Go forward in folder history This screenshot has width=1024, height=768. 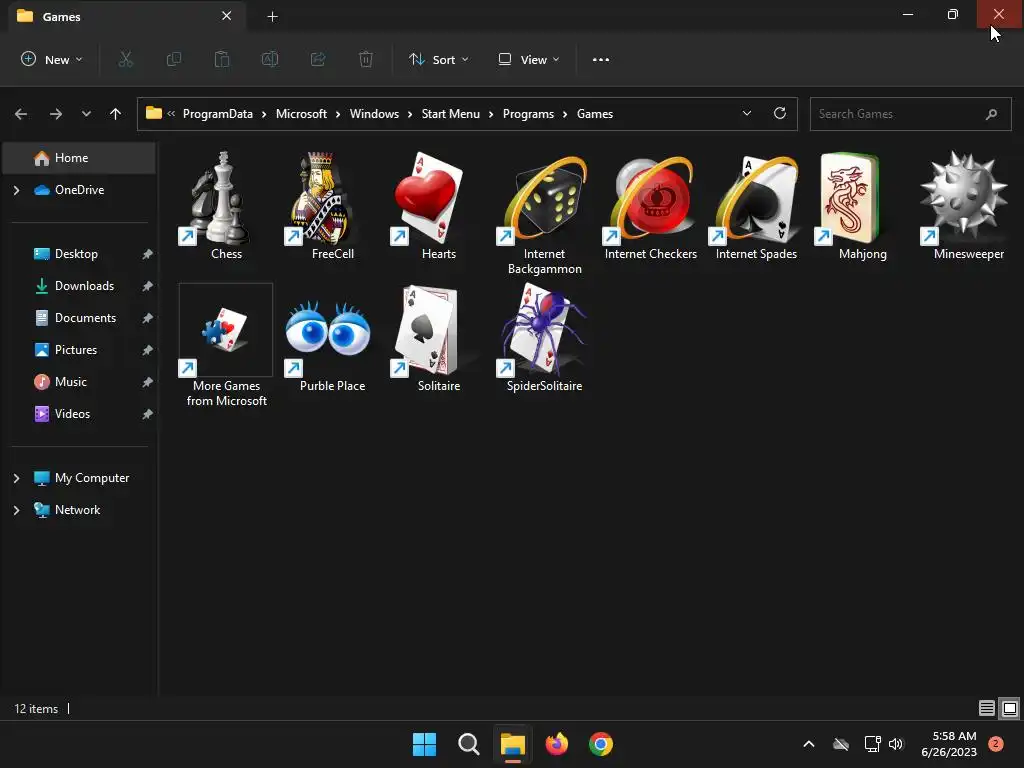tap(56, 114)
